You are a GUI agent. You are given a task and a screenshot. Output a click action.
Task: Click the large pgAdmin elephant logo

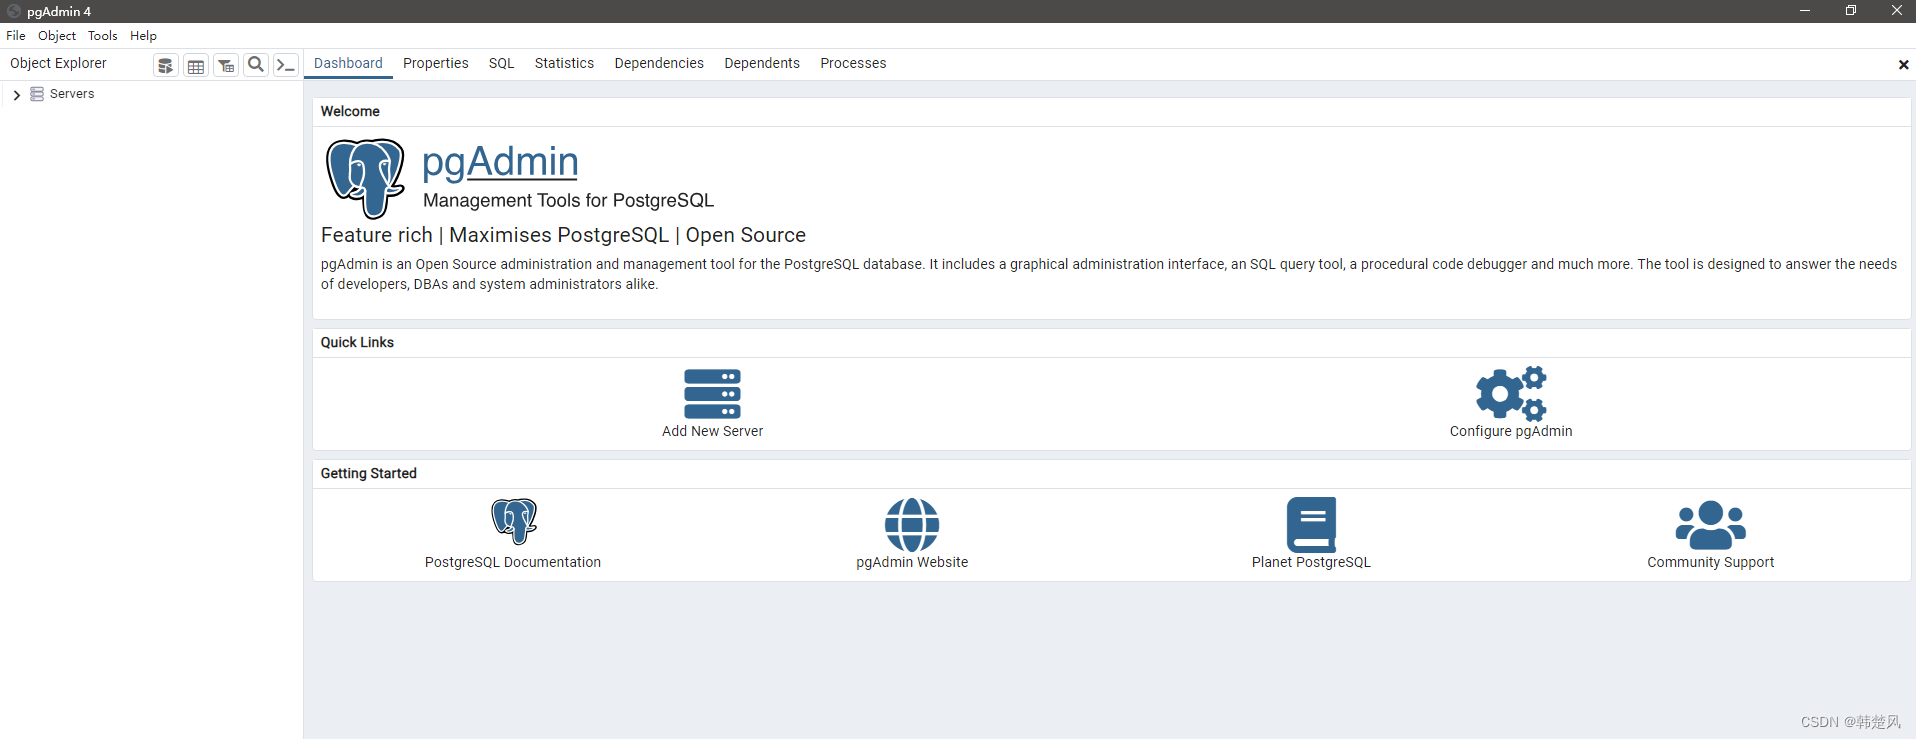click(366, 179)
